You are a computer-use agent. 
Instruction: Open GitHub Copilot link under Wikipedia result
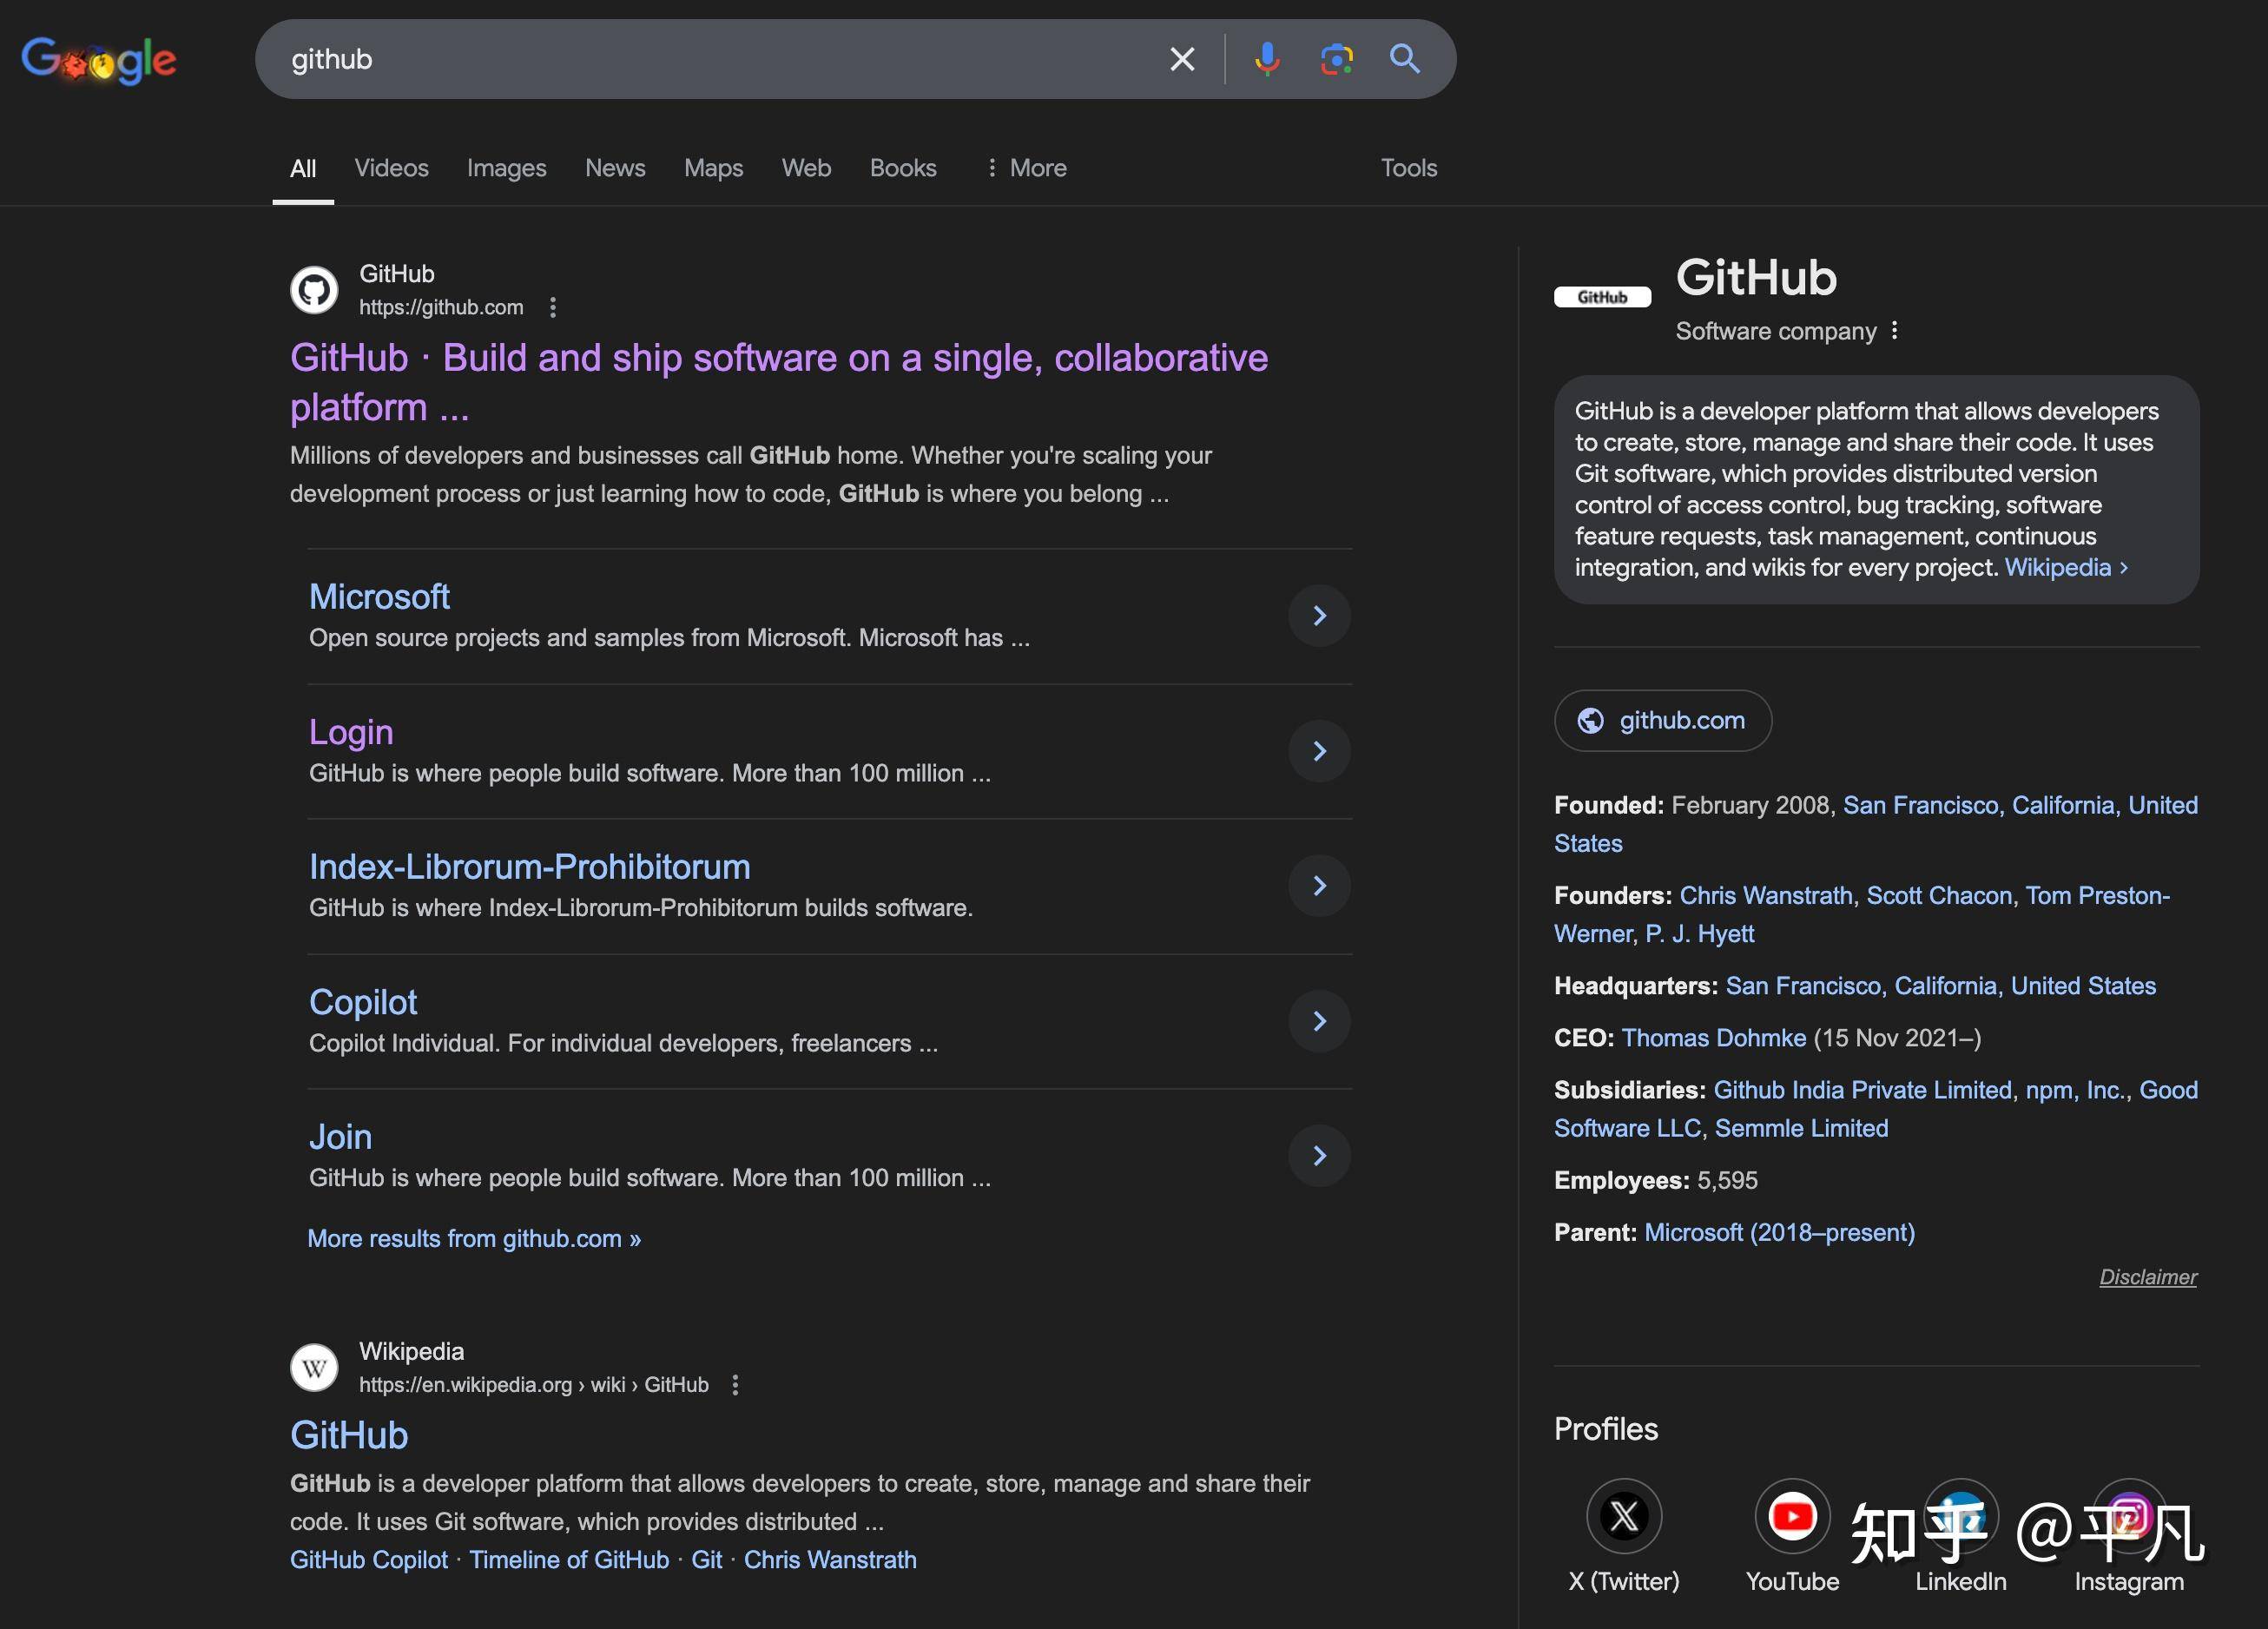[369, 1560]
